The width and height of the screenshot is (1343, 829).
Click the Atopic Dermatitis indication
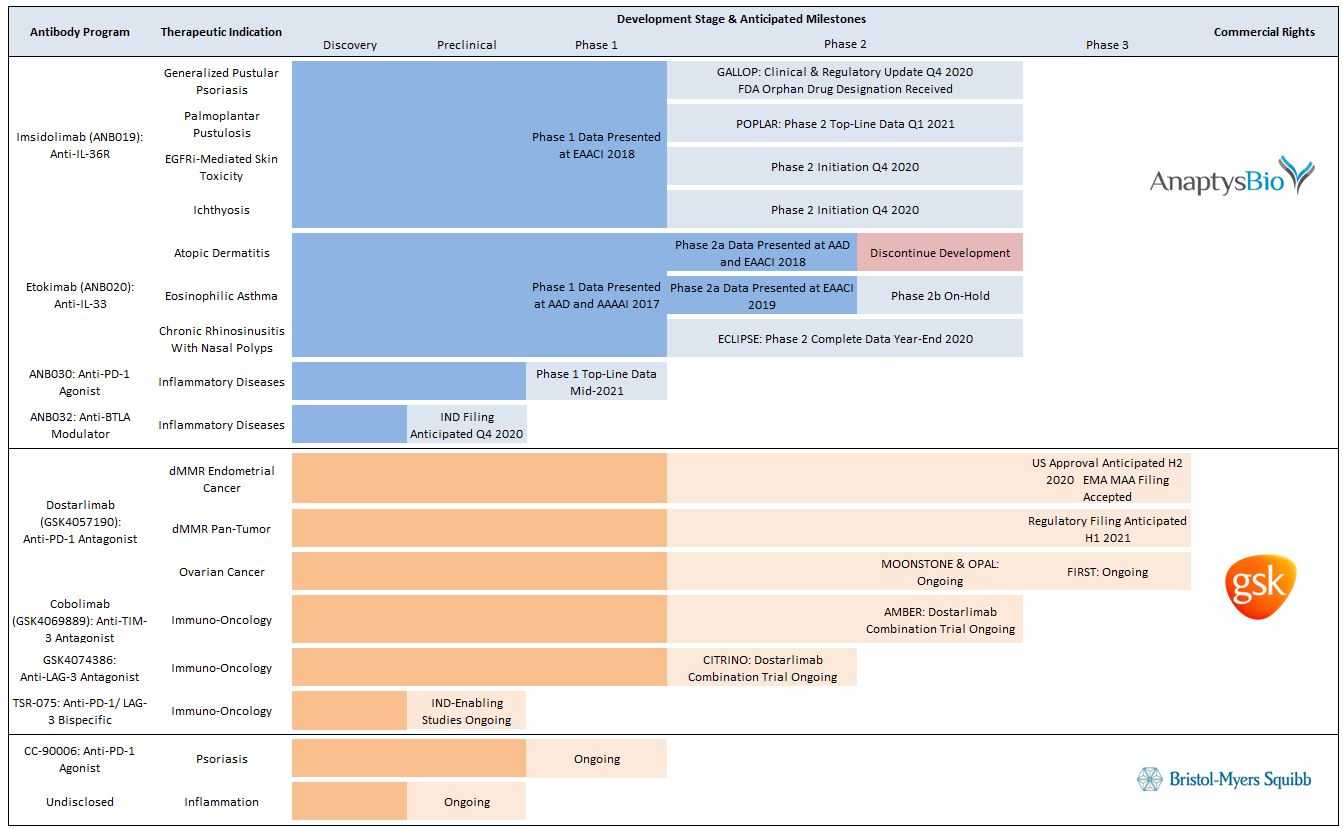pyautogui.click(x=221, y=253)
